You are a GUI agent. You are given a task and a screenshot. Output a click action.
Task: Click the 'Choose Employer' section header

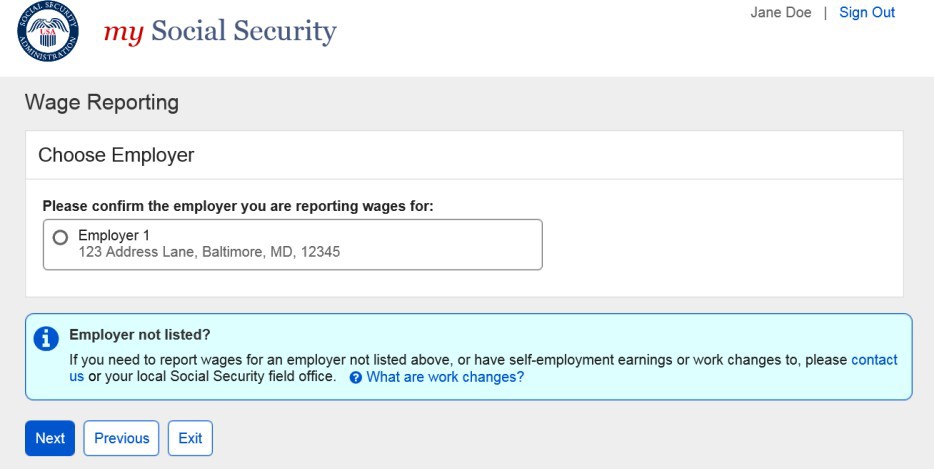tap(116, 155)
